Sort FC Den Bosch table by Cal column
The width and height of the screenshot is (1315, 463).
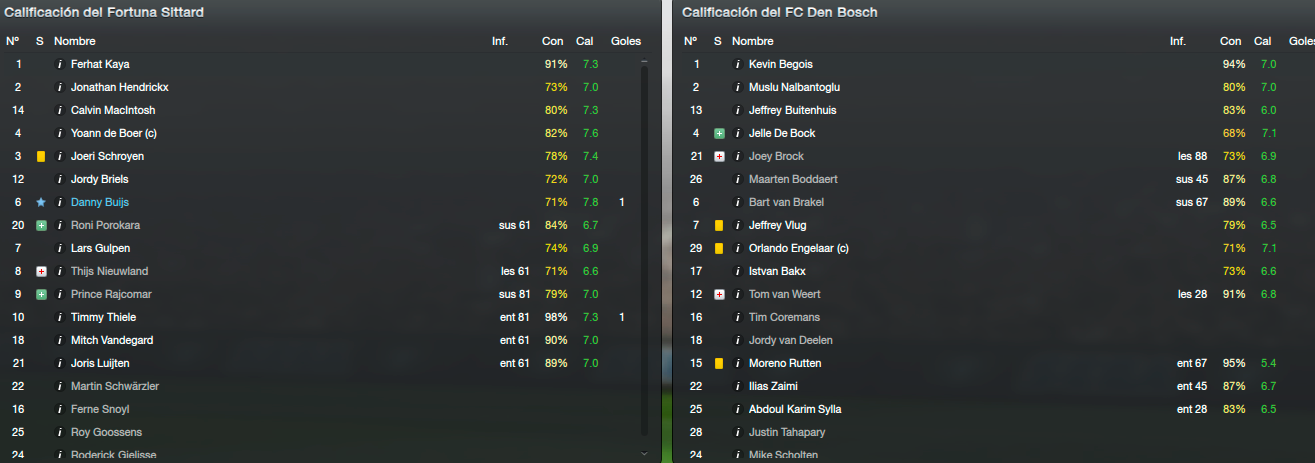(1263, 41)
